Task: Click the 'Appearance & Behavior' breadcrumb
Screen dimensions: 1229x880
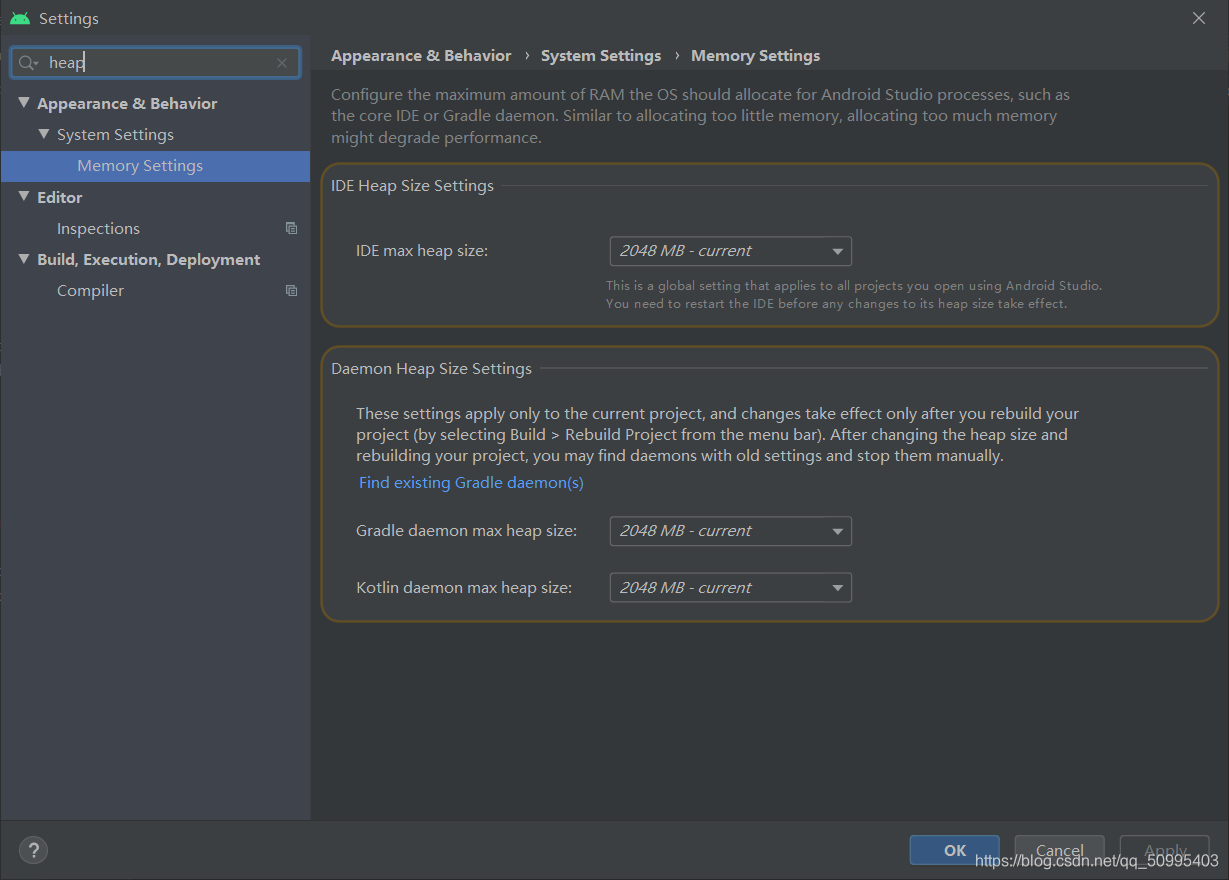Action: tap(421, 56)
